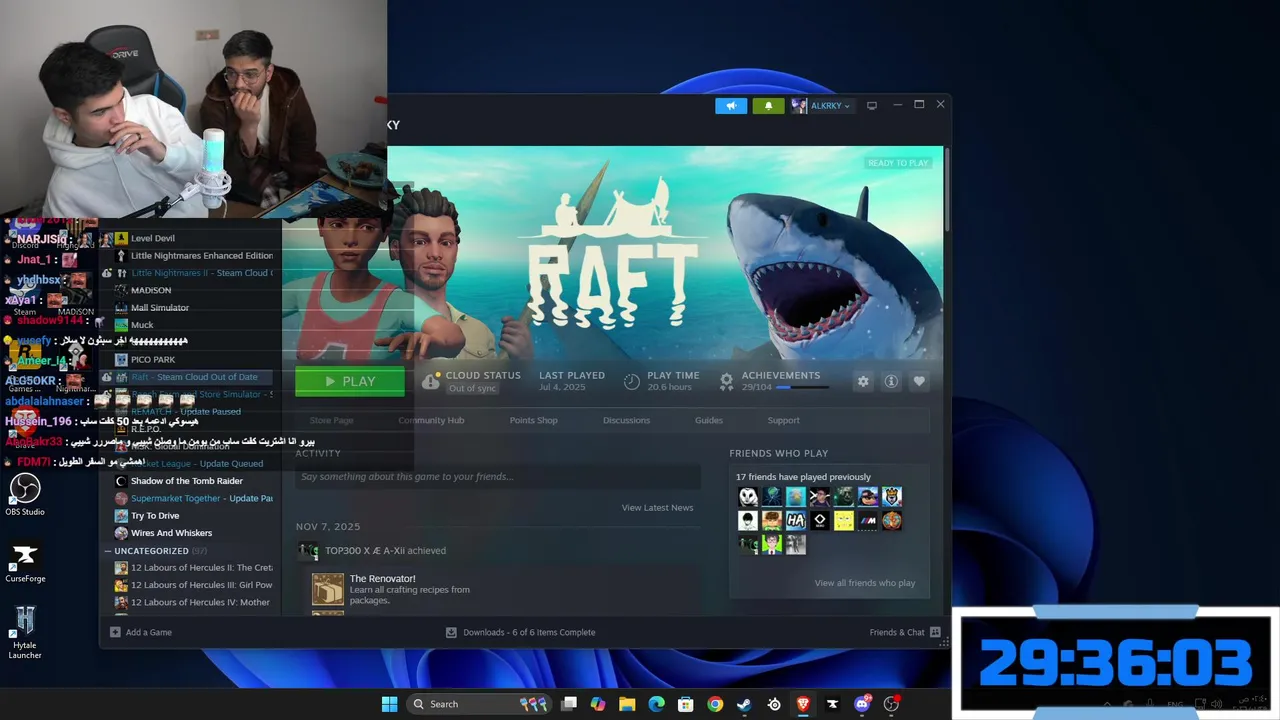Click the achievements progress bar
1280x720 pixels.
802,387
